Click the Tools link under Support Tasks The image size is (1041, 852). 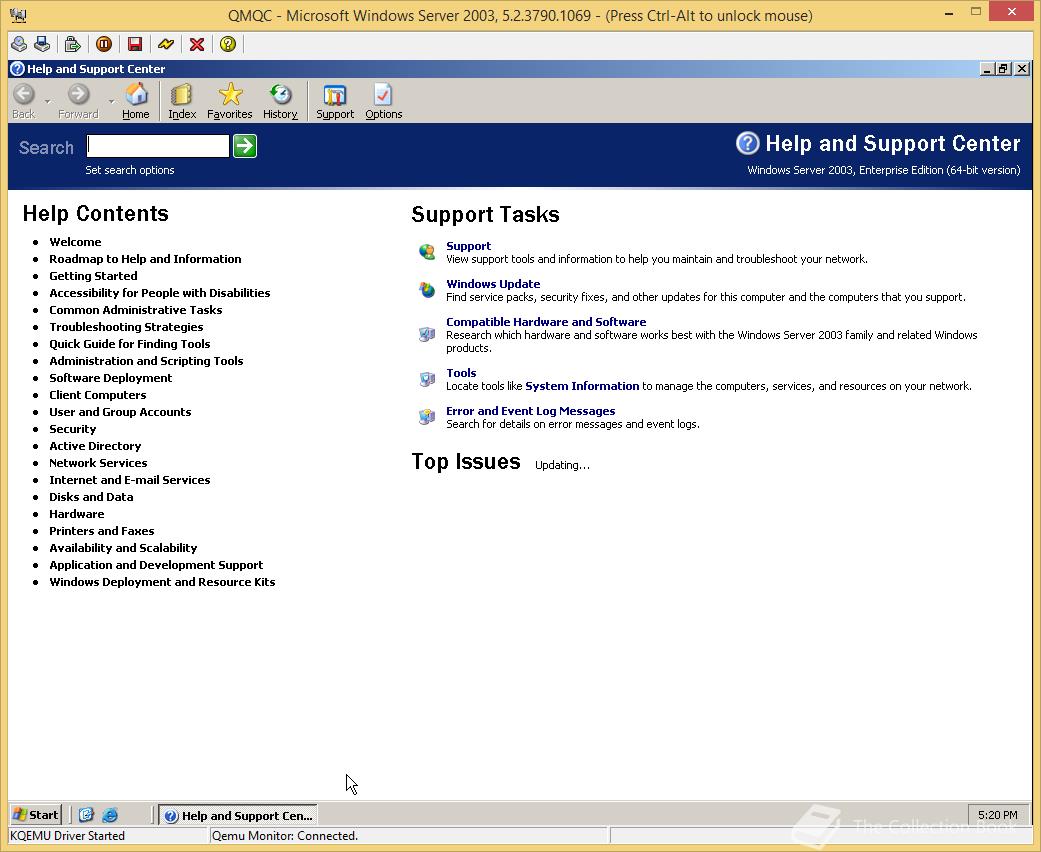(461, 373)
